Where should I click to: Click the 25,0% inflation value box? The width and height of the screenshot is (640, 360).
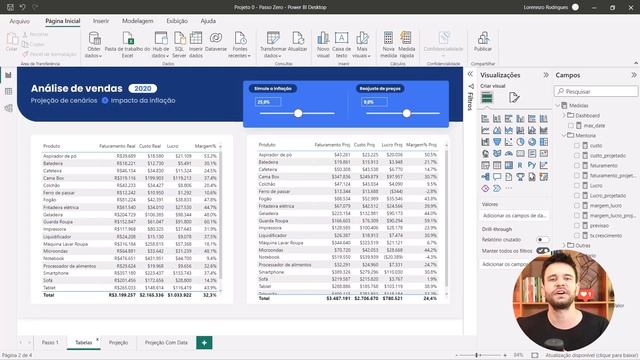point(268,102)
